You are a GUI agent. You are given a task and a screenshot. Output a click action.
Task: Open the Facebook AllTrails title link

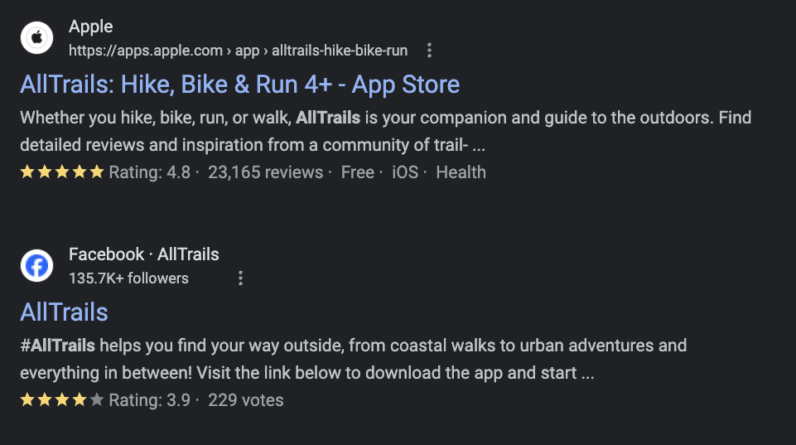click(64, 311)
